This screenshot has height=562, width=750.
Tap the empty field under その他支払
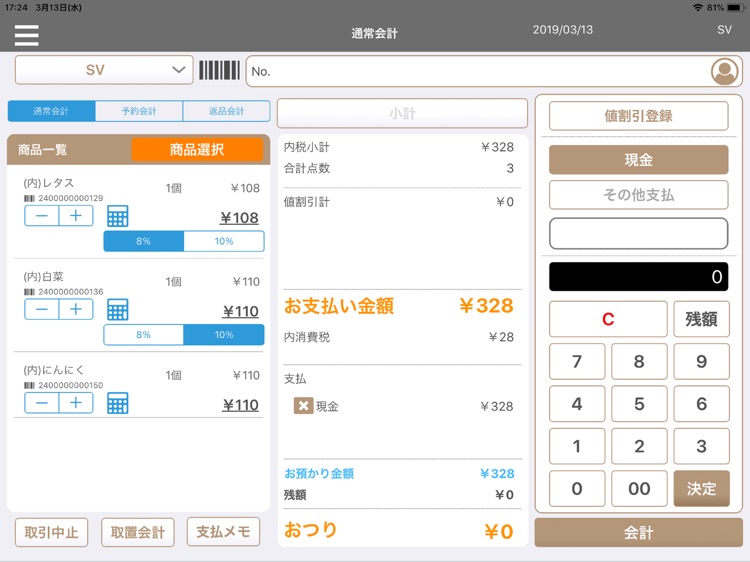point(639,233)
